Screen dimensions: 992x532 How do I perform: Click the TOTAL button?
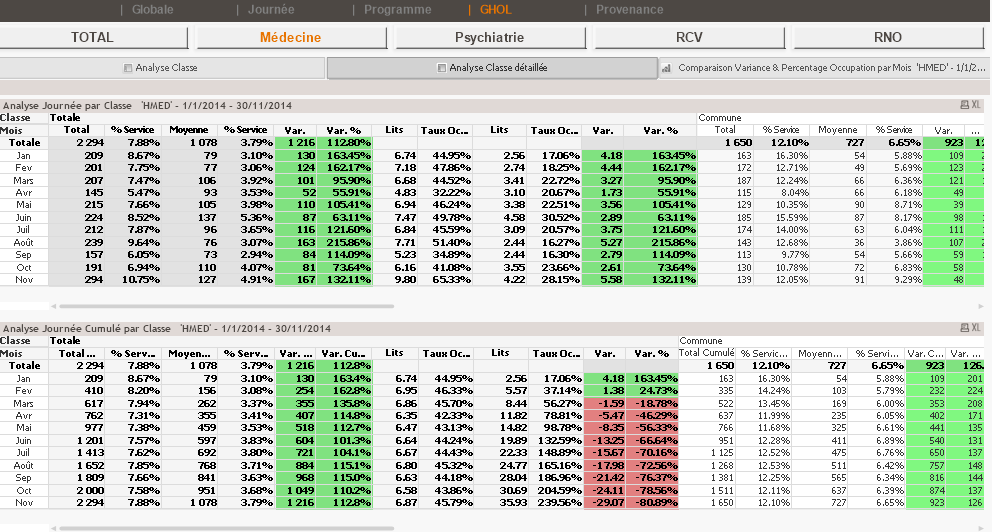pos(93,37)
